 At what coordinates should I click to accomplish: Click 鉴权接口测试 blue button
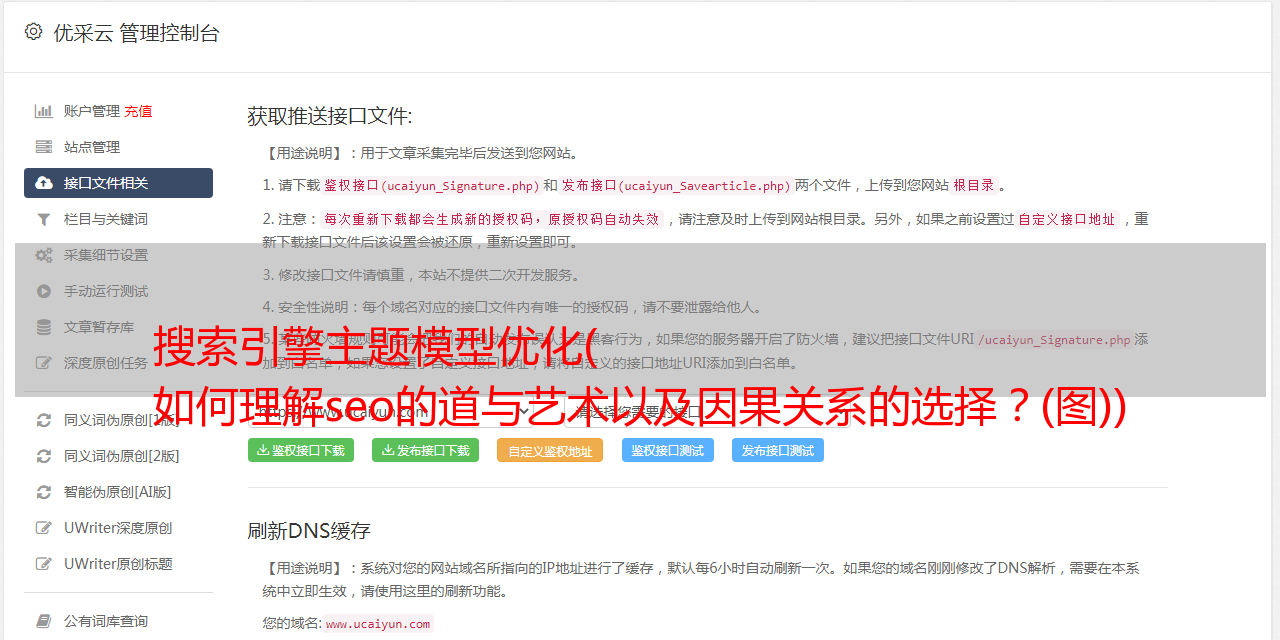point(668,450)
